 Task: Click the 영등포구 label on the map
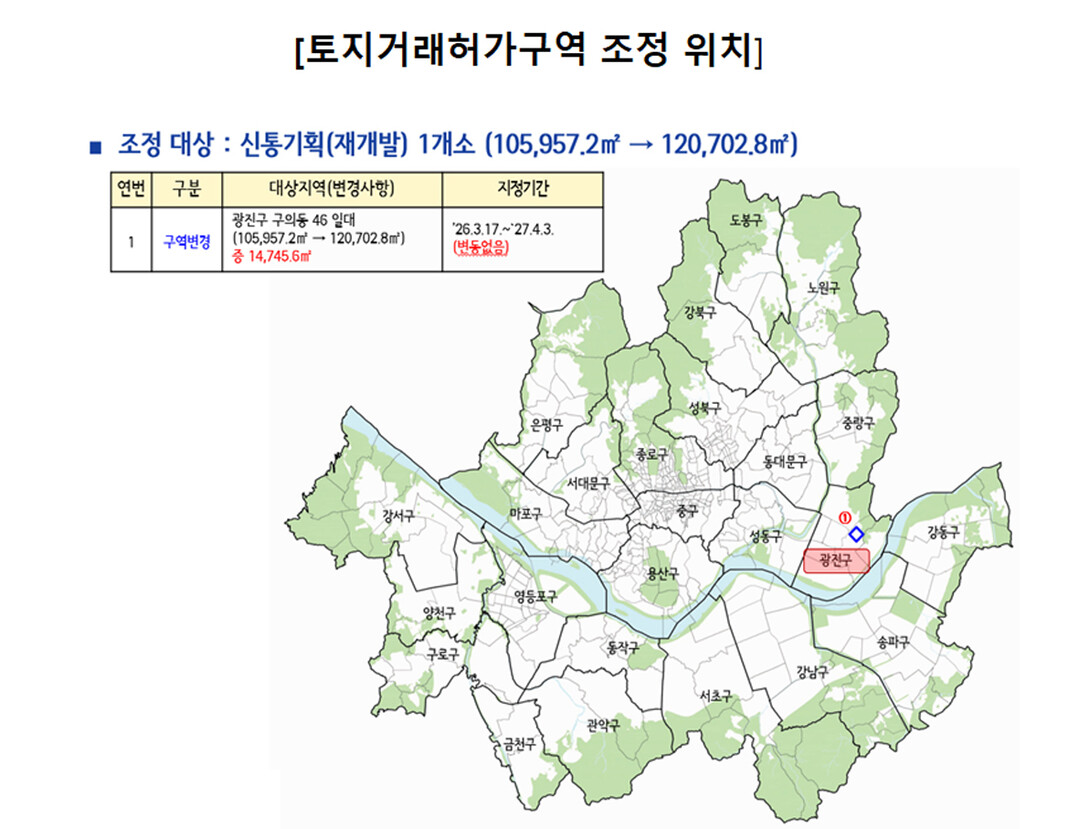pyautogui.click(x=535, y=596)
